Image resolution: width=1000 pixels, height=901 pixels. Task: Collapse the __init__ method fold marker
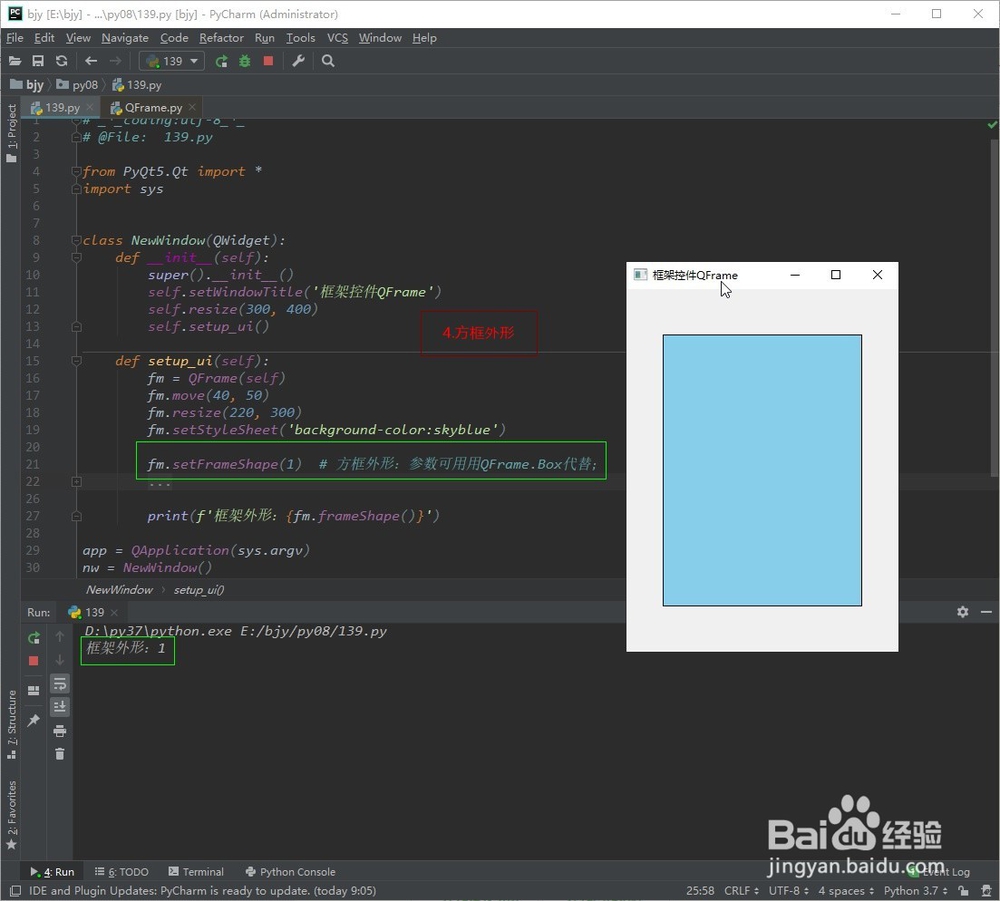tap(77, 258)
